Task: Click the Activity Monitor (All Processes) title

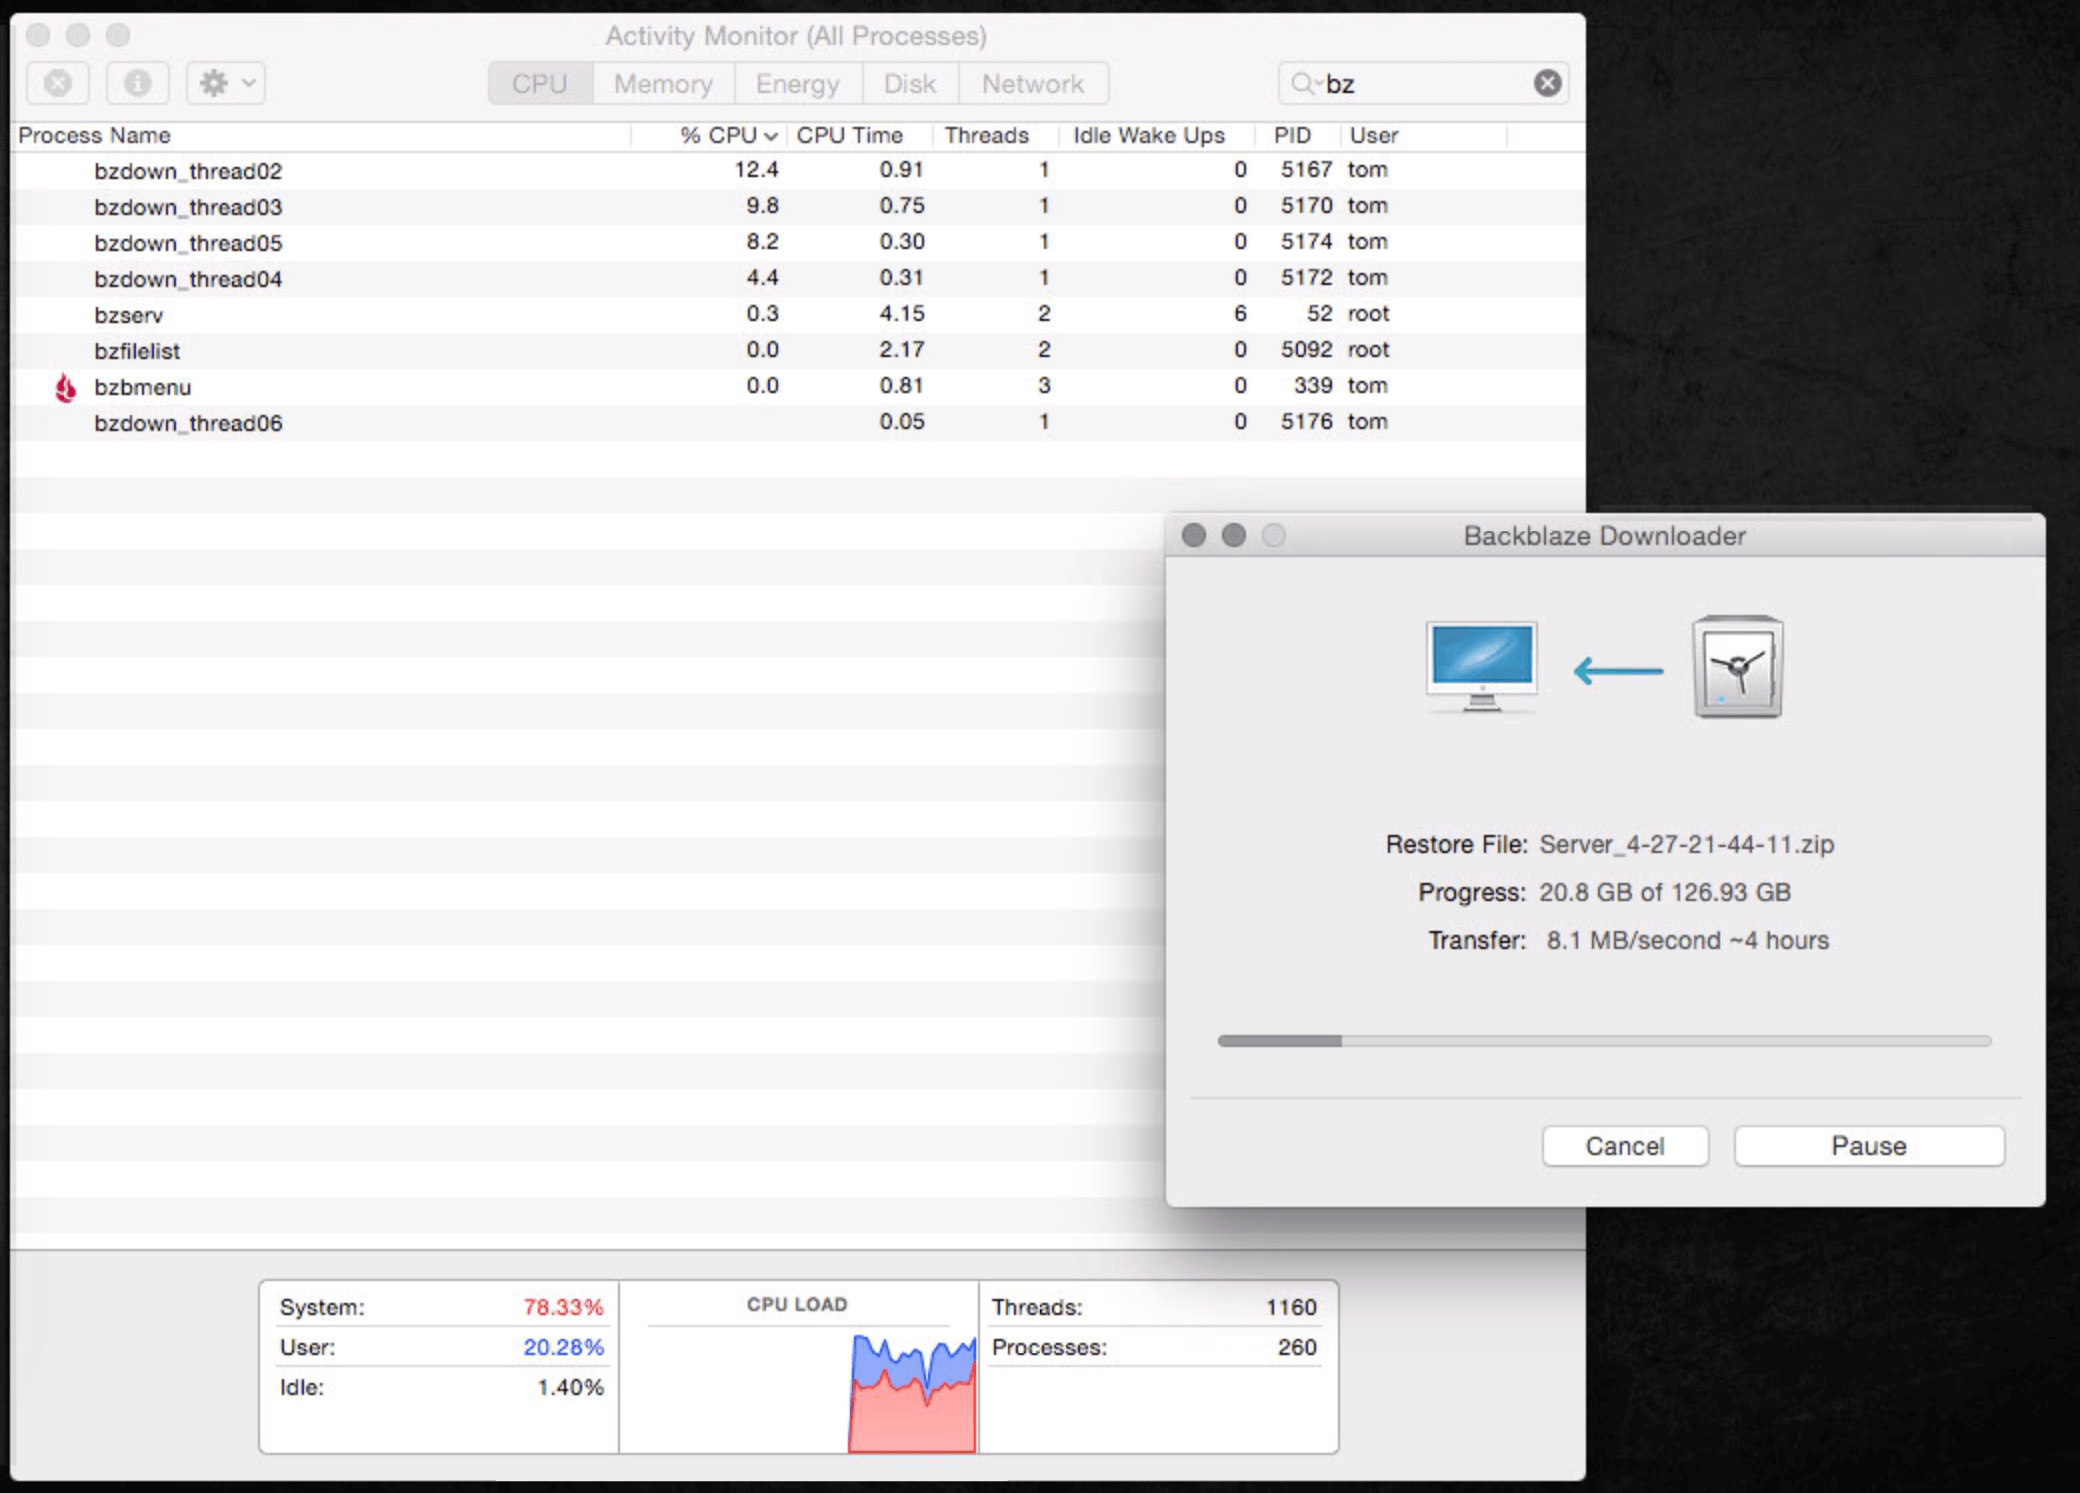Action: [x=796, y=36]
